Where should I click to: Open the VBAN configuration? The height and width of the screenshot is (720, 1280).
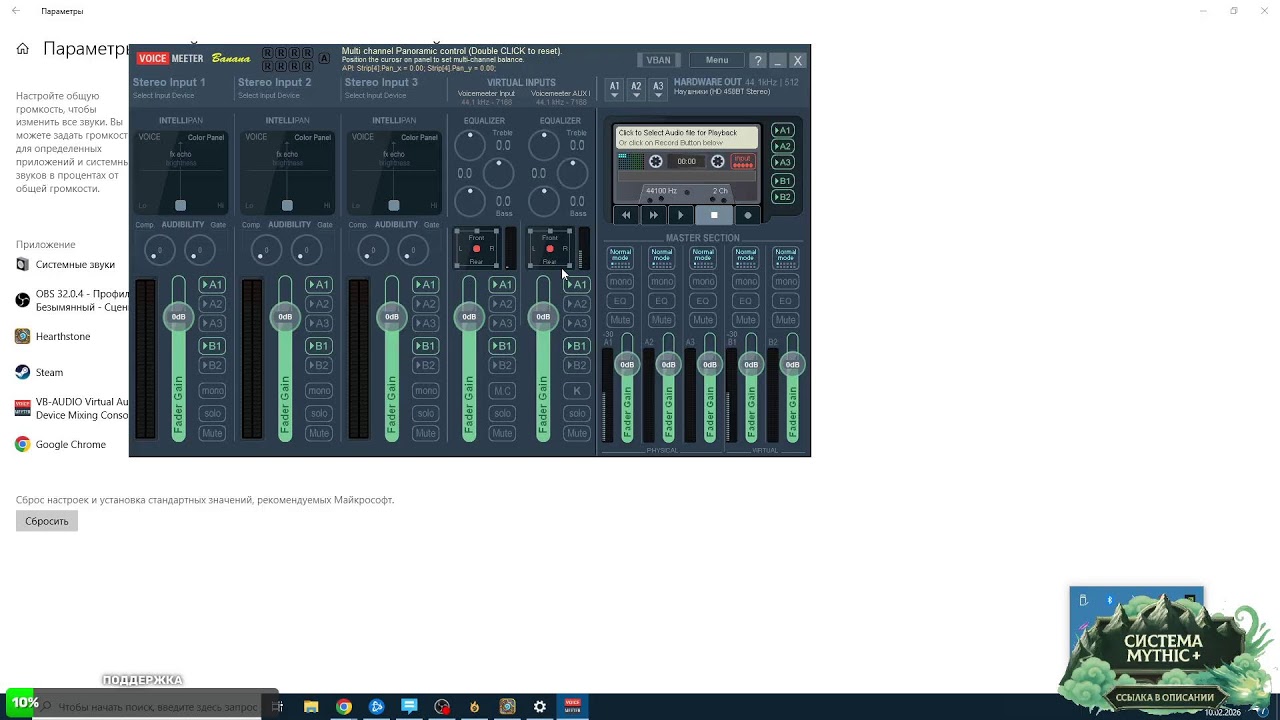coord(658,60)
